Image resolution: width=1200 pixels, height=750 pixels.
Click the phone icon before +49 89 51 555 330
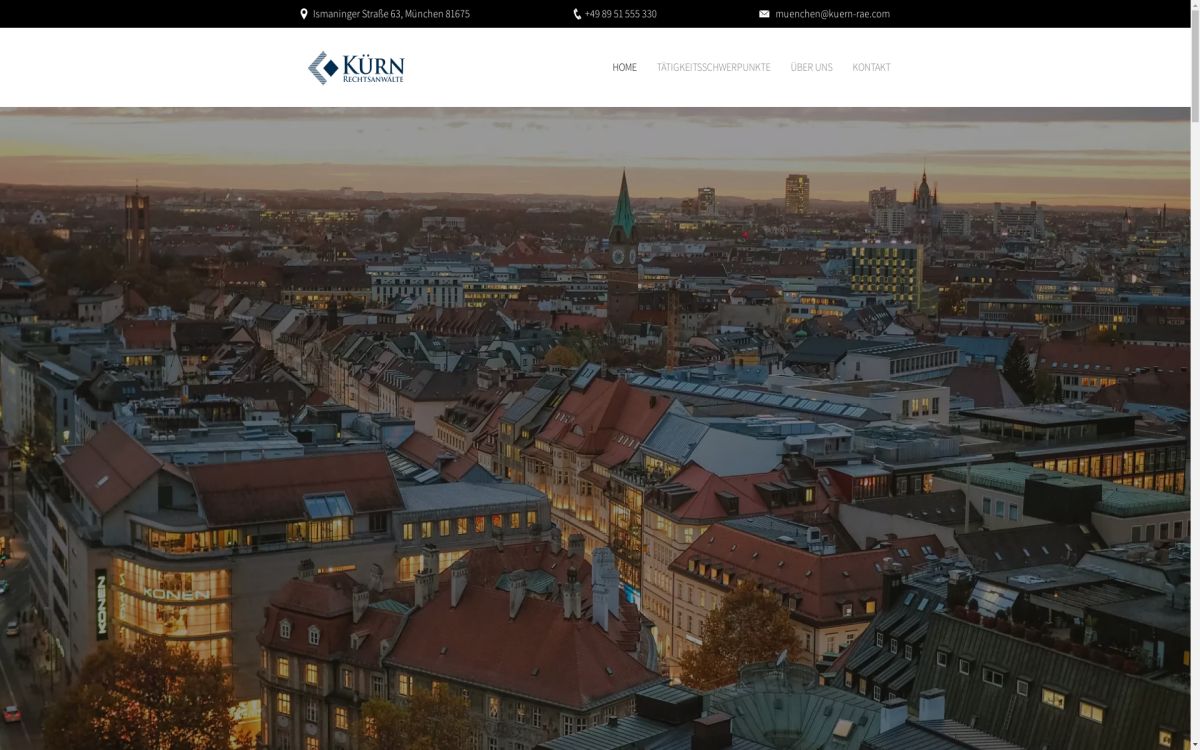point(576,13)
